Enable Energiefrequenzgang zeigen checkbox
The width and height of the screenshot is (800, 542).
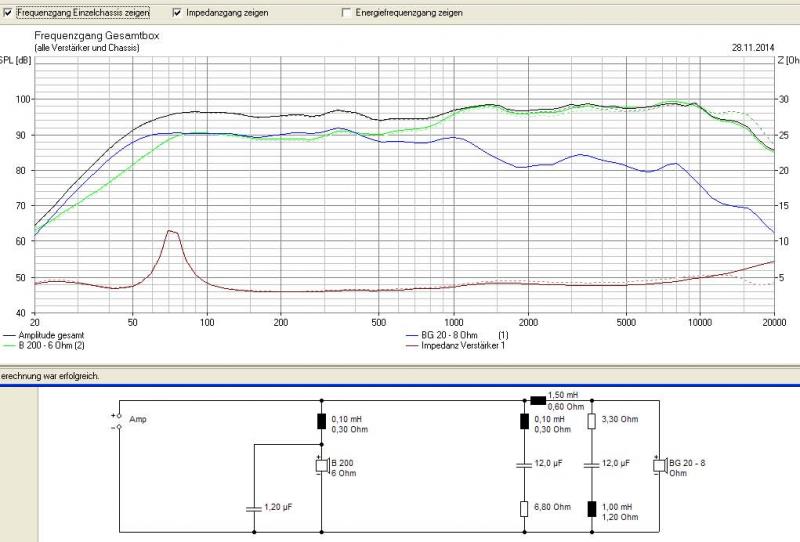point(347,13)
